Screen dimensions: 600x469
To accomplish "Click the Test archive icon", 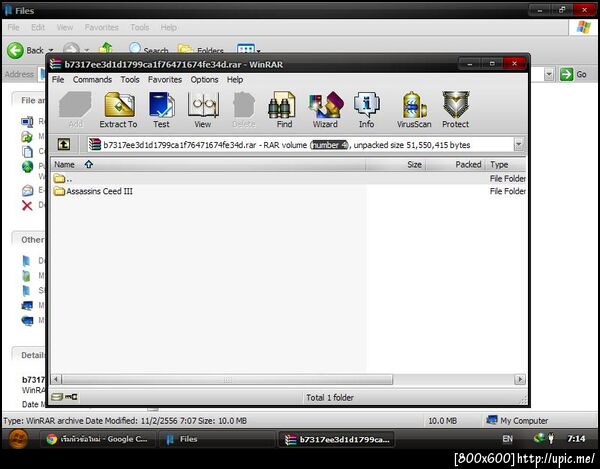I will coord(161,110).
